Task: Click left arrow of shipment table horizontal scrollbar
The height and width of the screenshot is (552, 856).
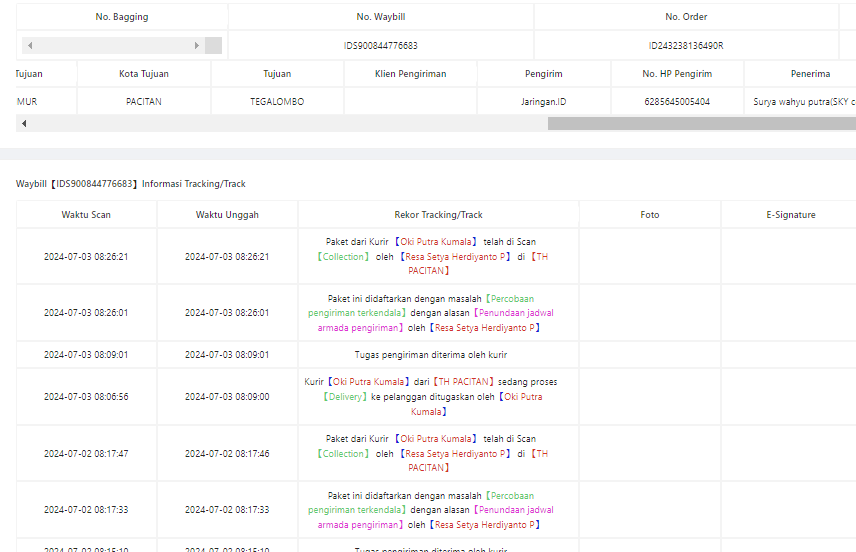Action: pos(24,123)
